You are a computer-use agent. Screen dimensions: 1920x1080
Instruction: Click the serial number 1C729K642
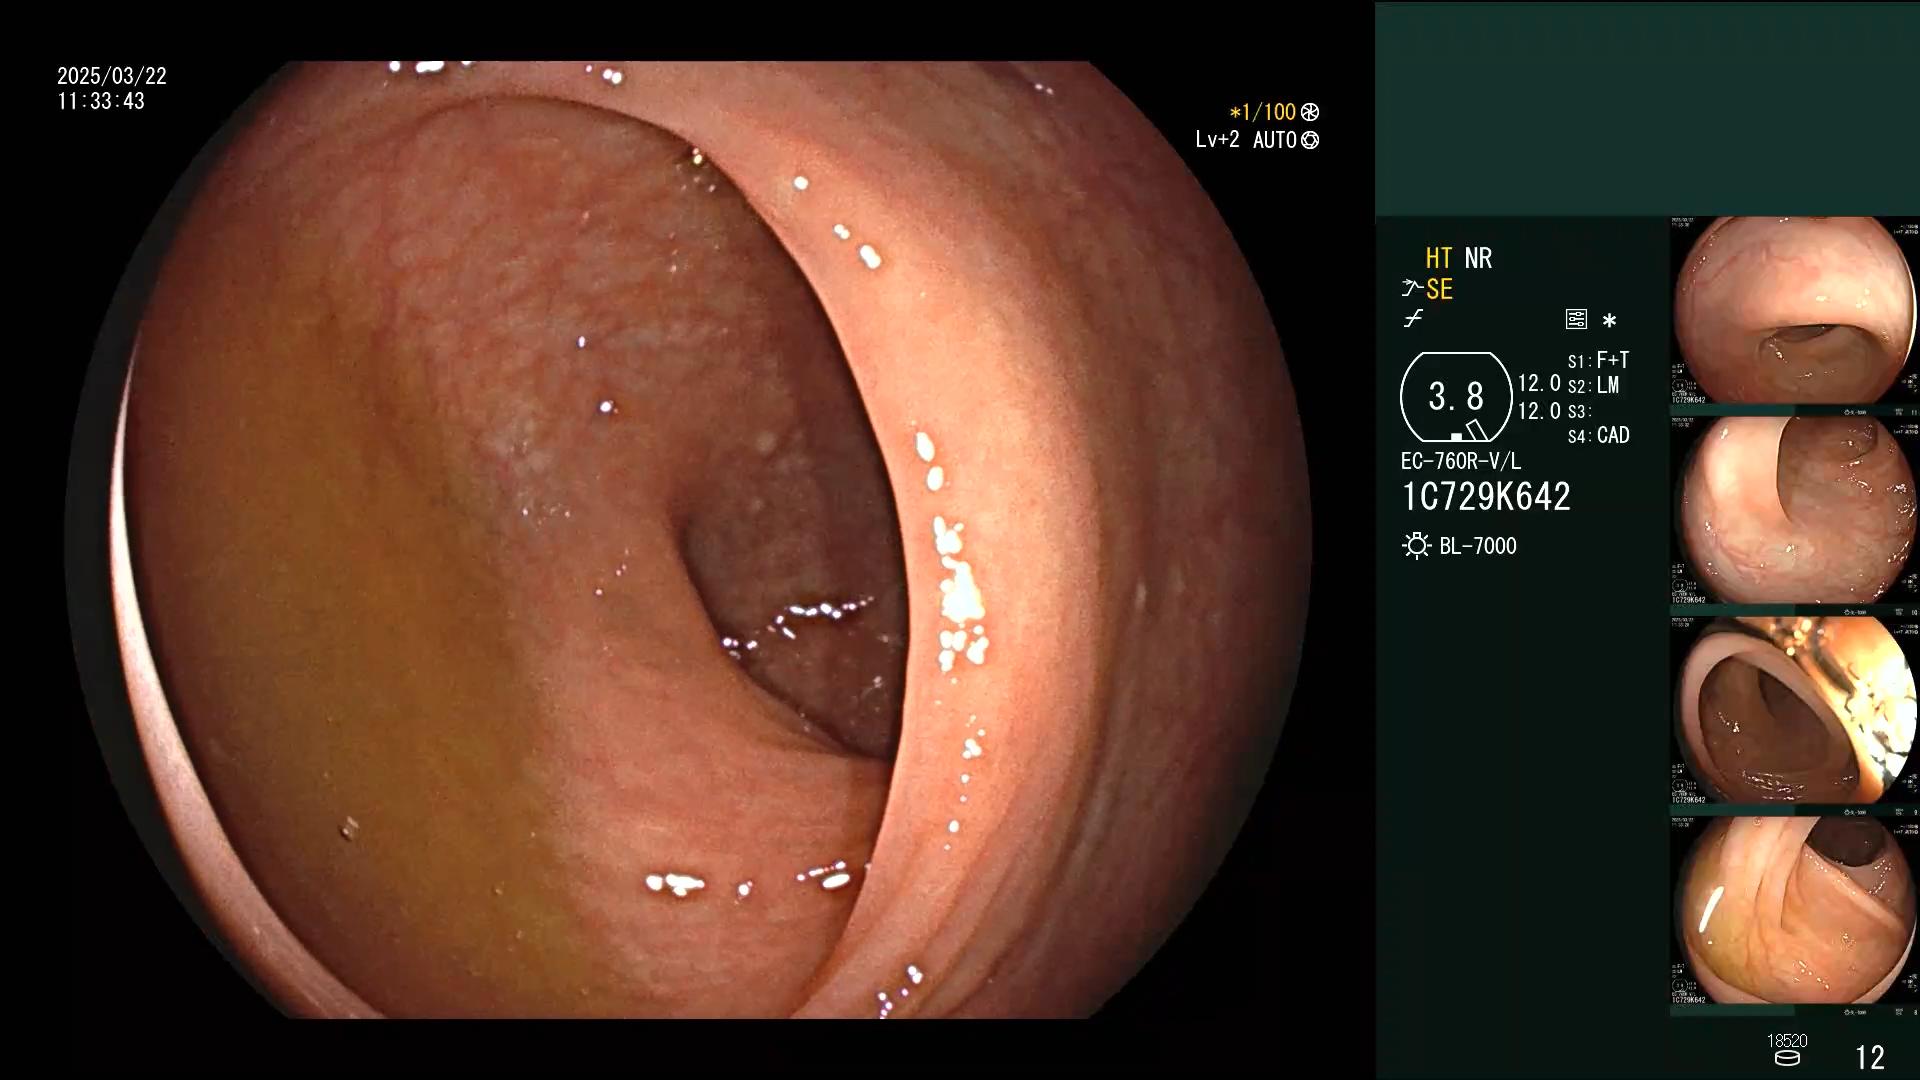pos(1486,497)
